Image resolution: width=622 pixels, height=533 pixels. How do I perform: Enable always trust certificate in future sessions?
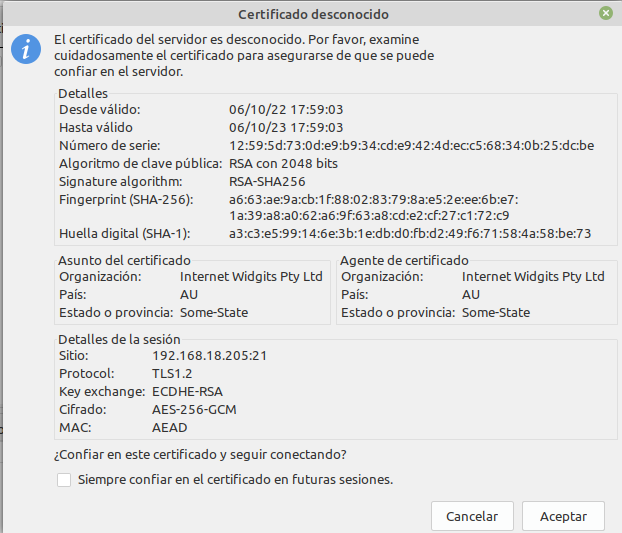click(64, 480)
